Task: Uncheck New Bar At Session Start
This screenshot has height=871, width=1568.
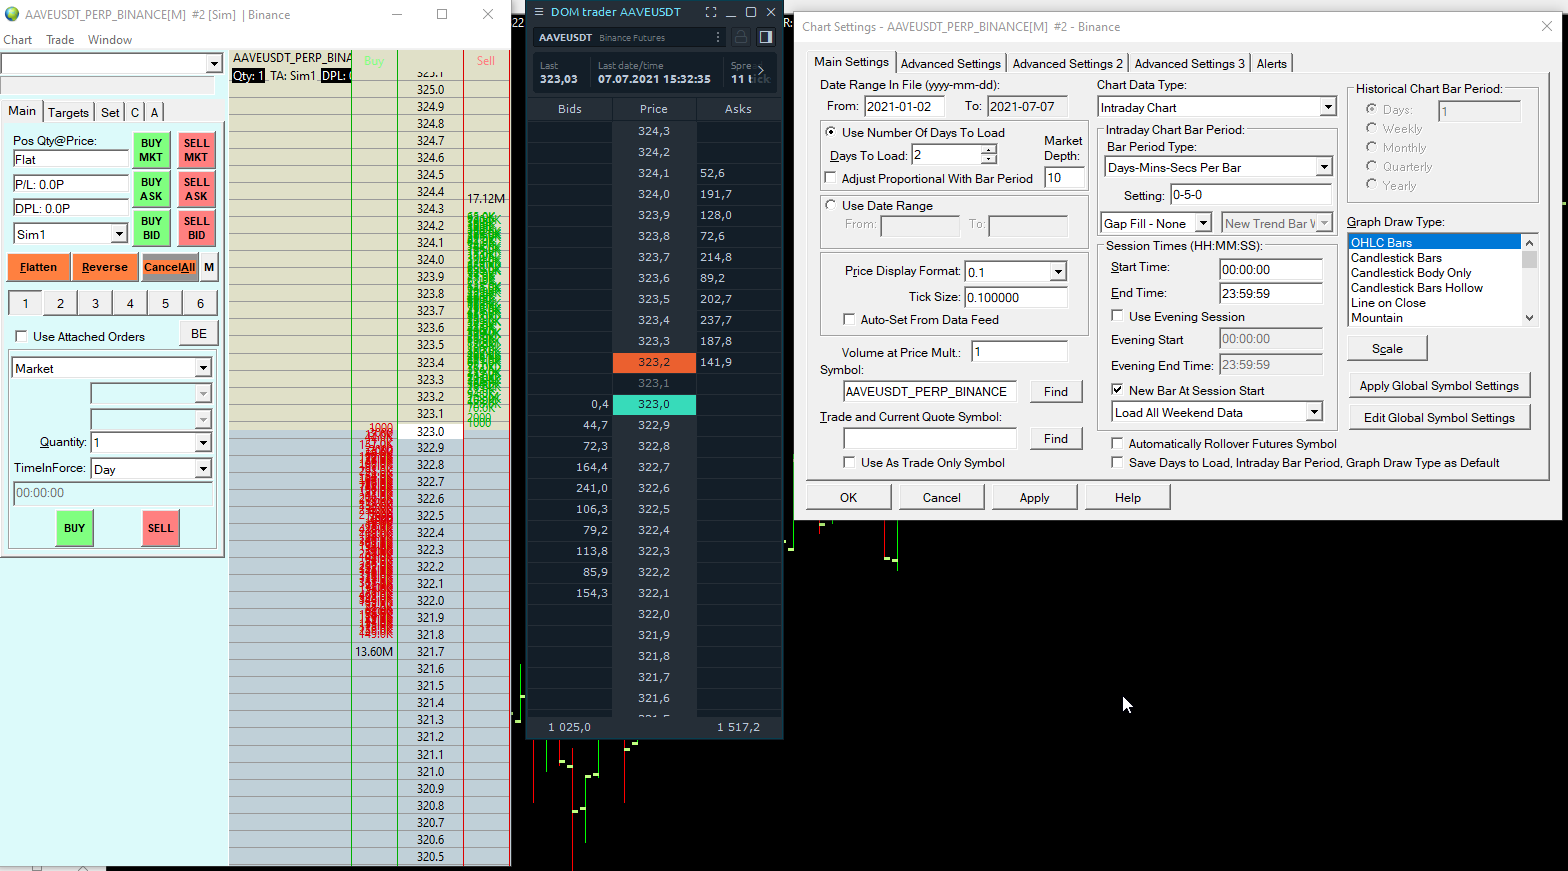Action: click(1117, 390)
